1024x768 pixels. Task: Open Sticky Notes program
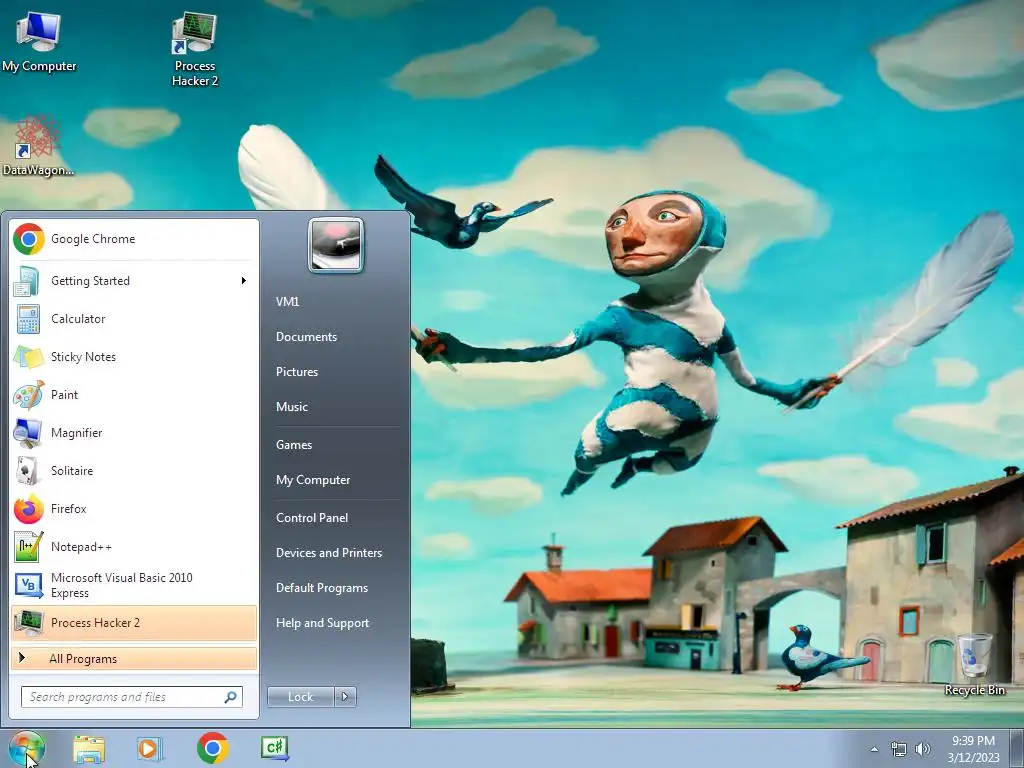point(134,357)
